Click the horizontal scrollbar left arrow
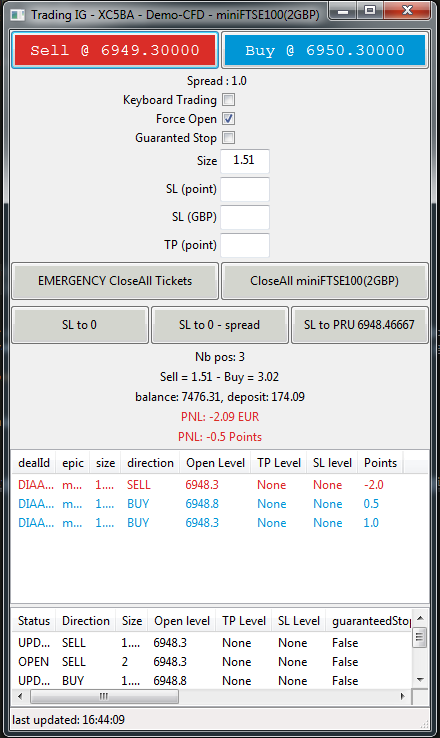The width and height of the screenshot is (440, 738). click(20, 696)
